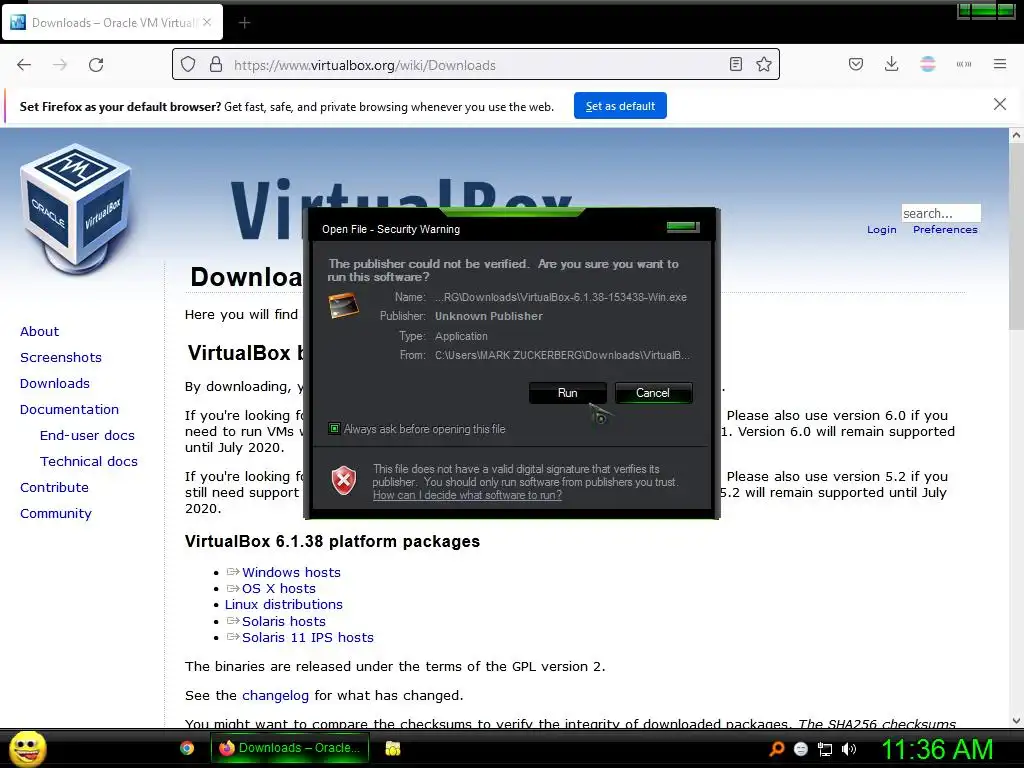Screen dimensions: 1024x768
Task: Click the Unknown Publisher text in dialog
Action: pyautogui.click(x=488, y=316)
